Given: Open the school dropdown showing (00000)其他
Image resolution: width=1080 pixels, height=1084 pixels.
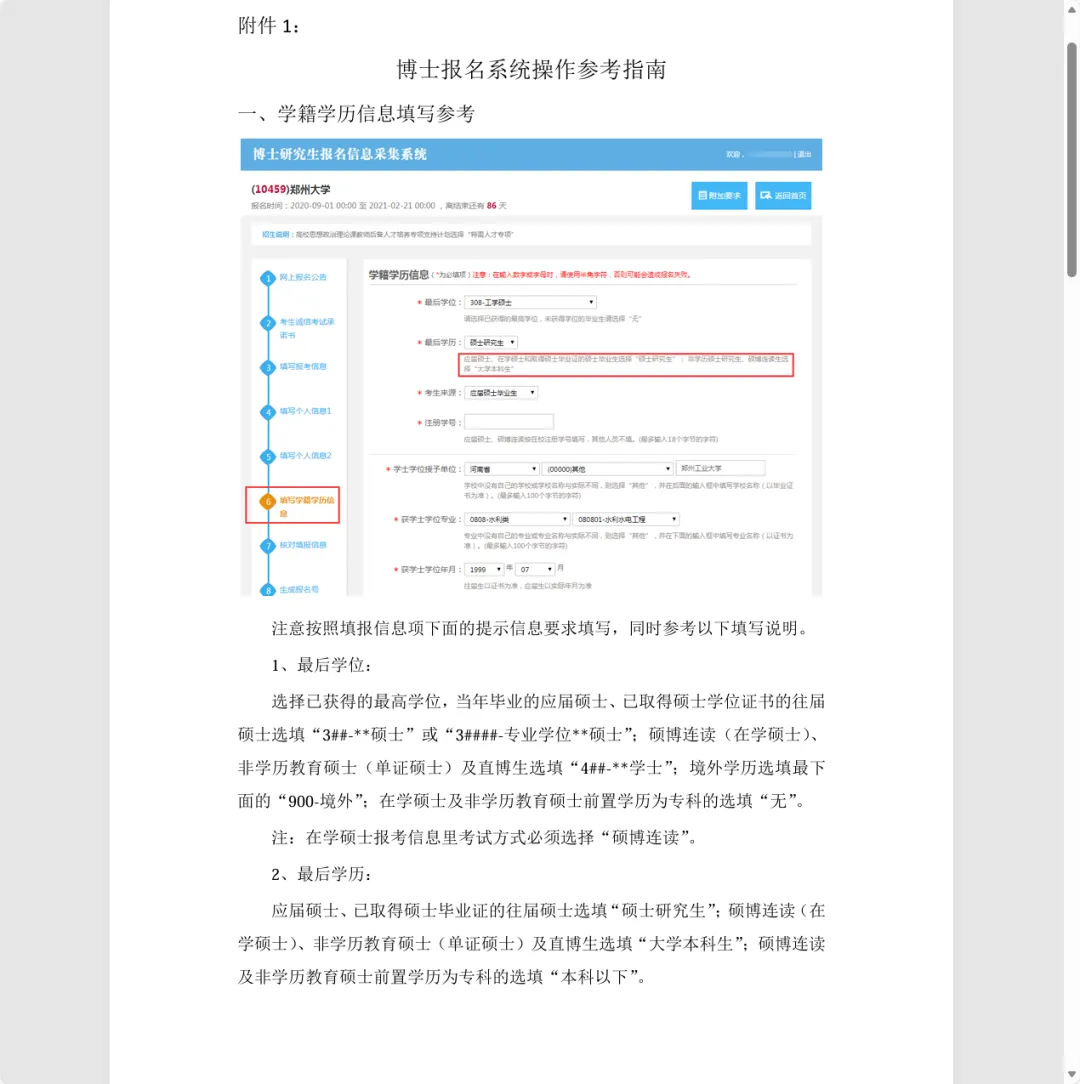Looking at the screenshot, I should coord(607,469).
